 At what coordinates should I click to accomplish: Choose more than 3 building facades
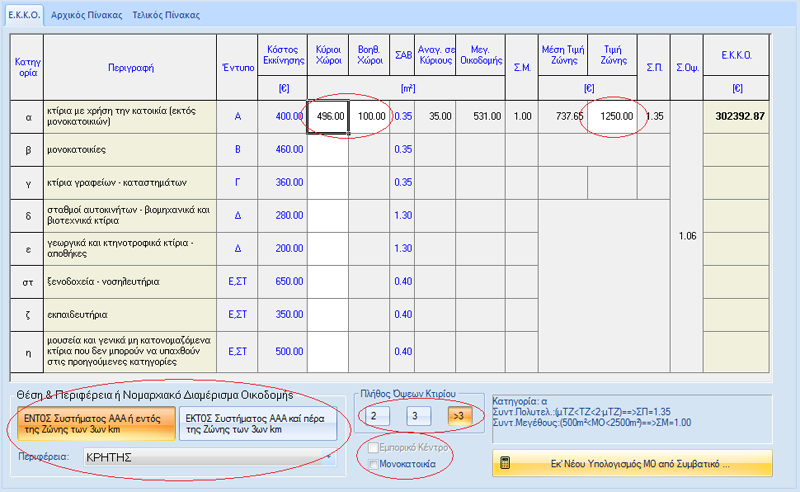pyautogui.click(x=459, y=416)
